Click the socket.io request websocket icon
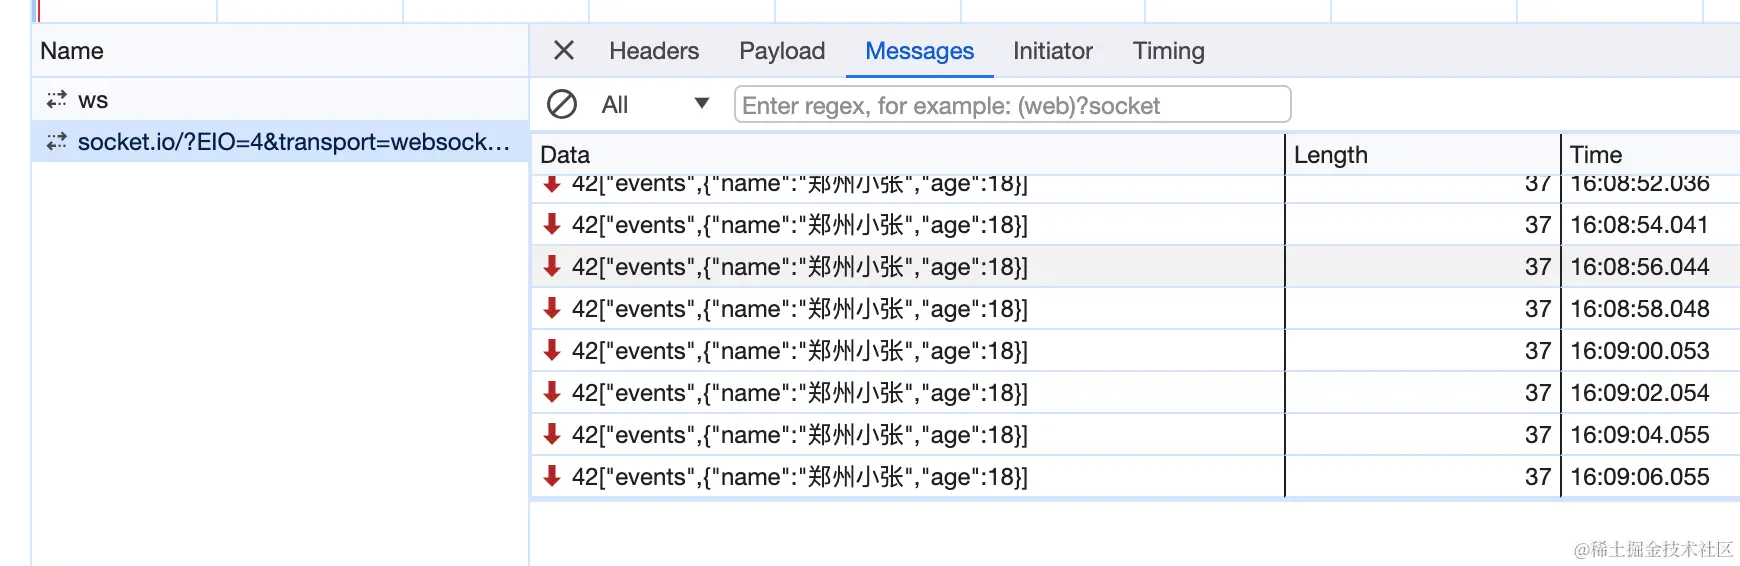 [56, 142]
